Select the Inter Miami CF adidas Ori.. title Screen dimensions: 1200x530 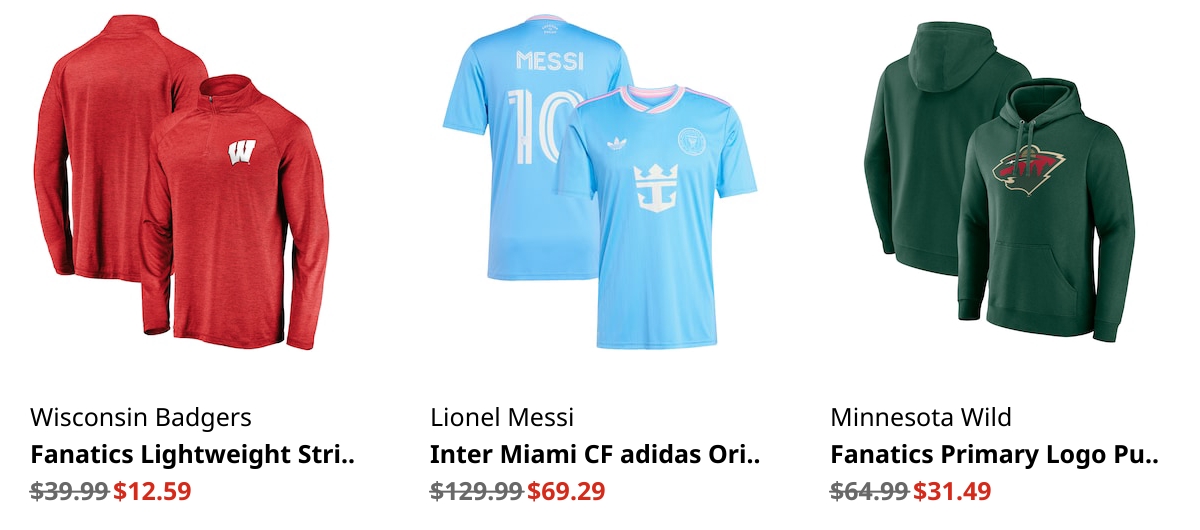pyautogui.click(x=595, y=455)
